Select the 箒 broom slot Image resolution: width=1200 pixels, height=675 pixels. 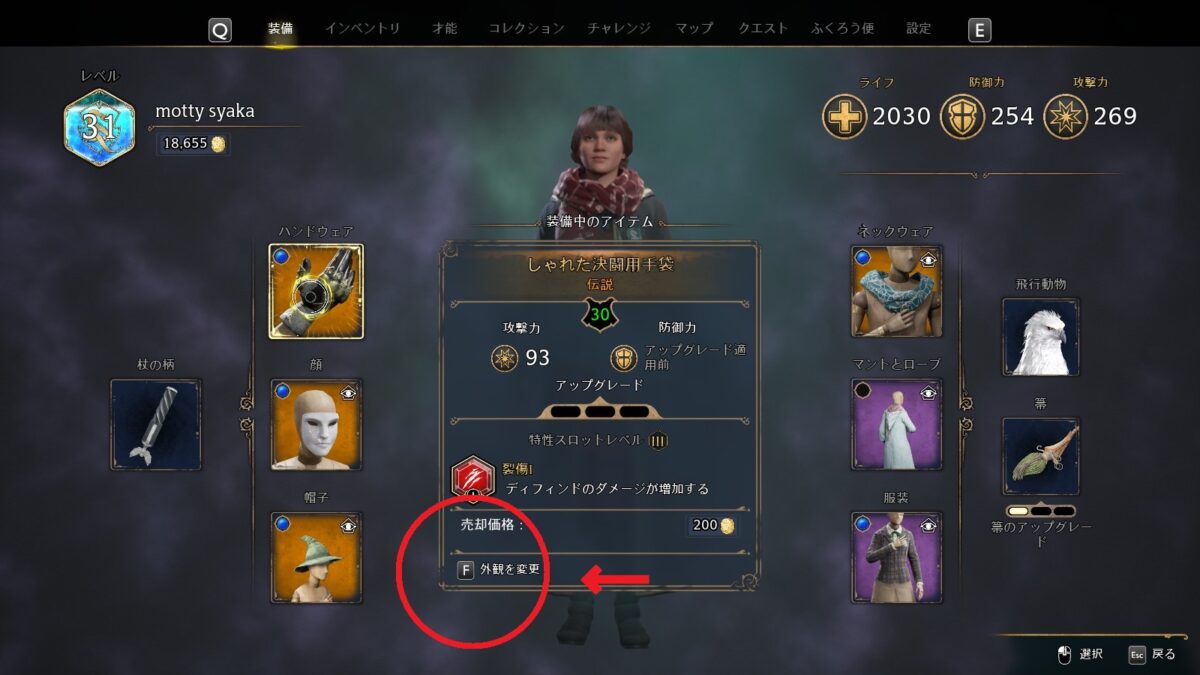1041,456
